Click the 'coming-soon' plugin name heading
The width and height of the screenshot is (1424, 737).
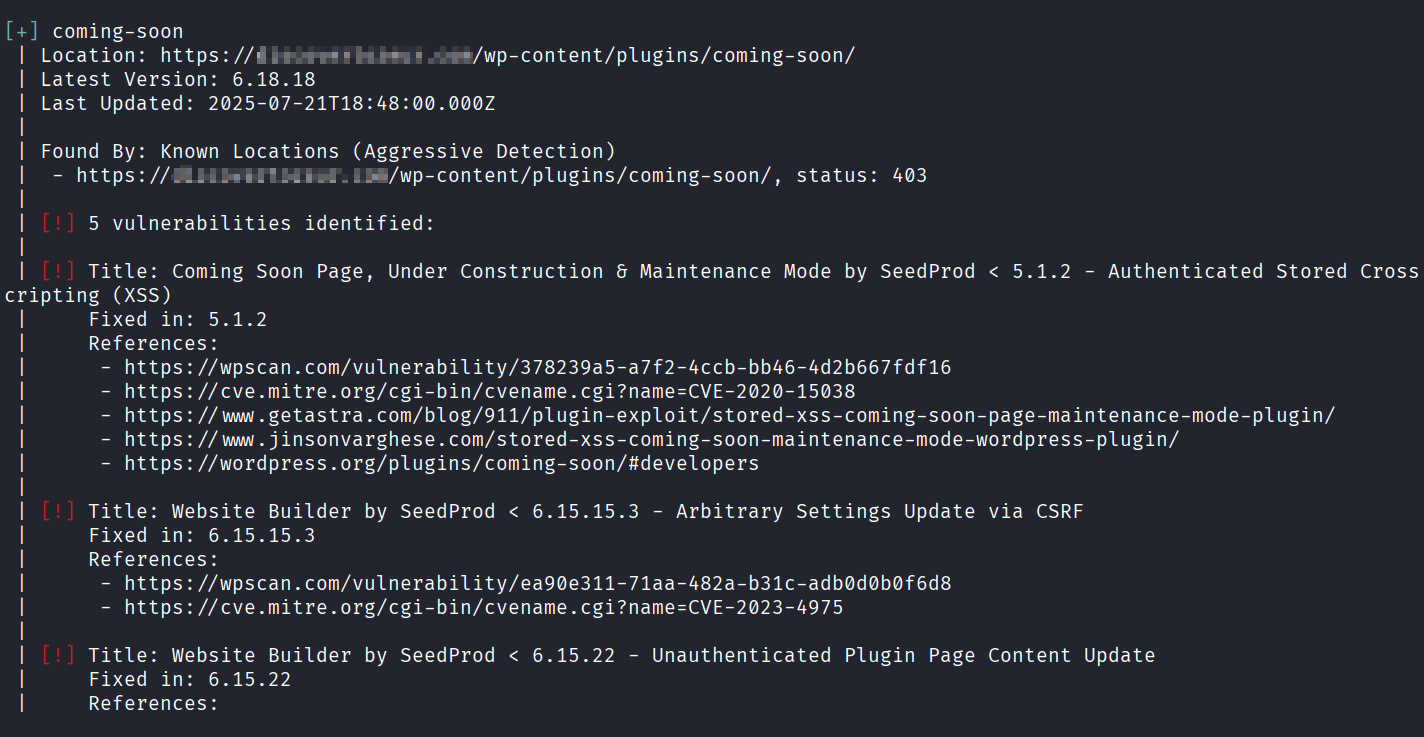click(x=118, y=32)
